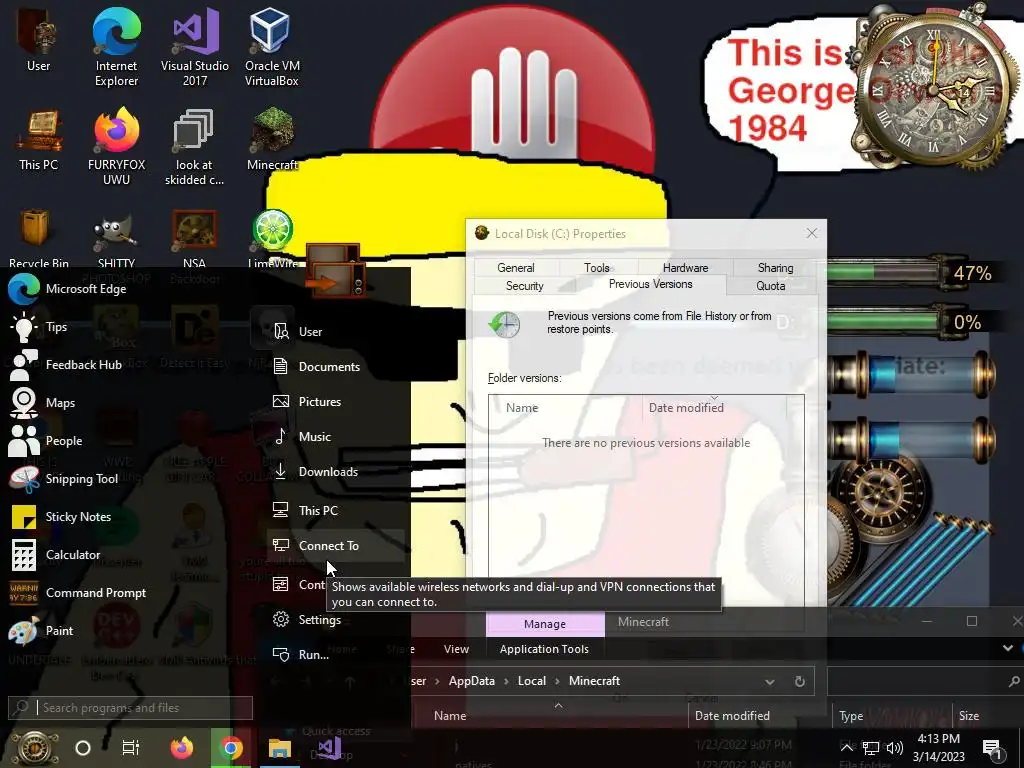Open Sharing tab in Properties
The width and height of the screenshot is (1024, 768).
pyautogui.click(x=775, y=268)
